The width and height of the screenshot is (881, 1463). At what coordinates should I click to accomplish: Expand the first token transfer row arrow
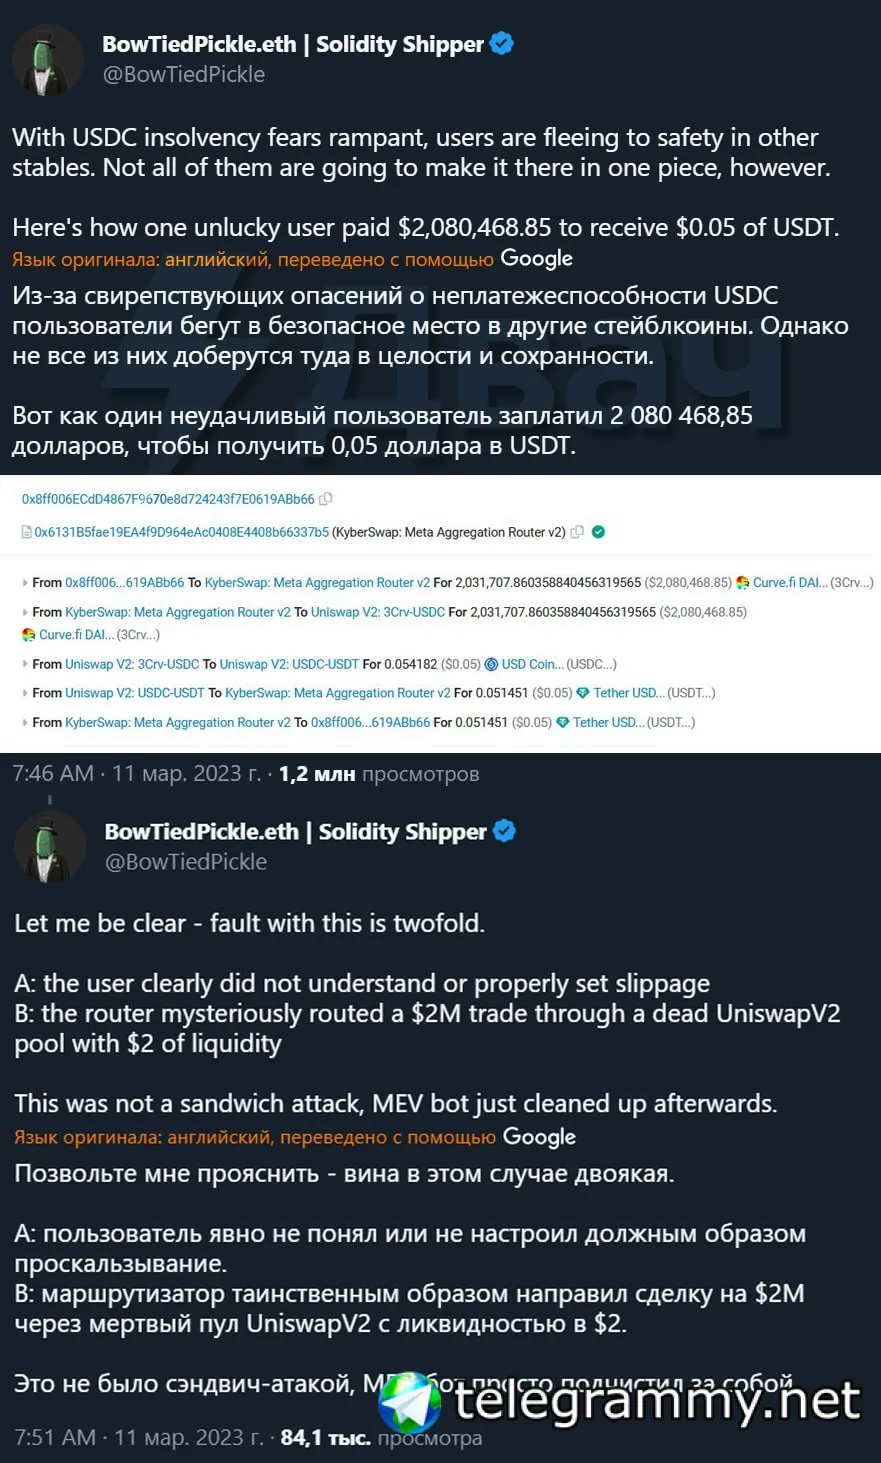[25, 583]
